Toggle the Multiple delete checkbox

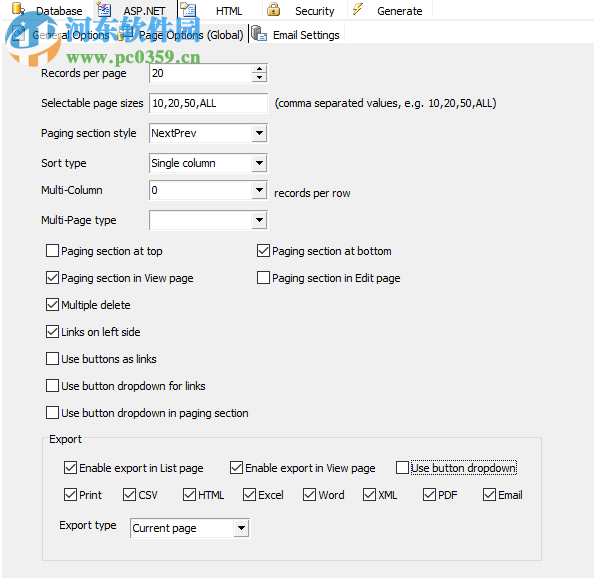(x=52, y=305)
